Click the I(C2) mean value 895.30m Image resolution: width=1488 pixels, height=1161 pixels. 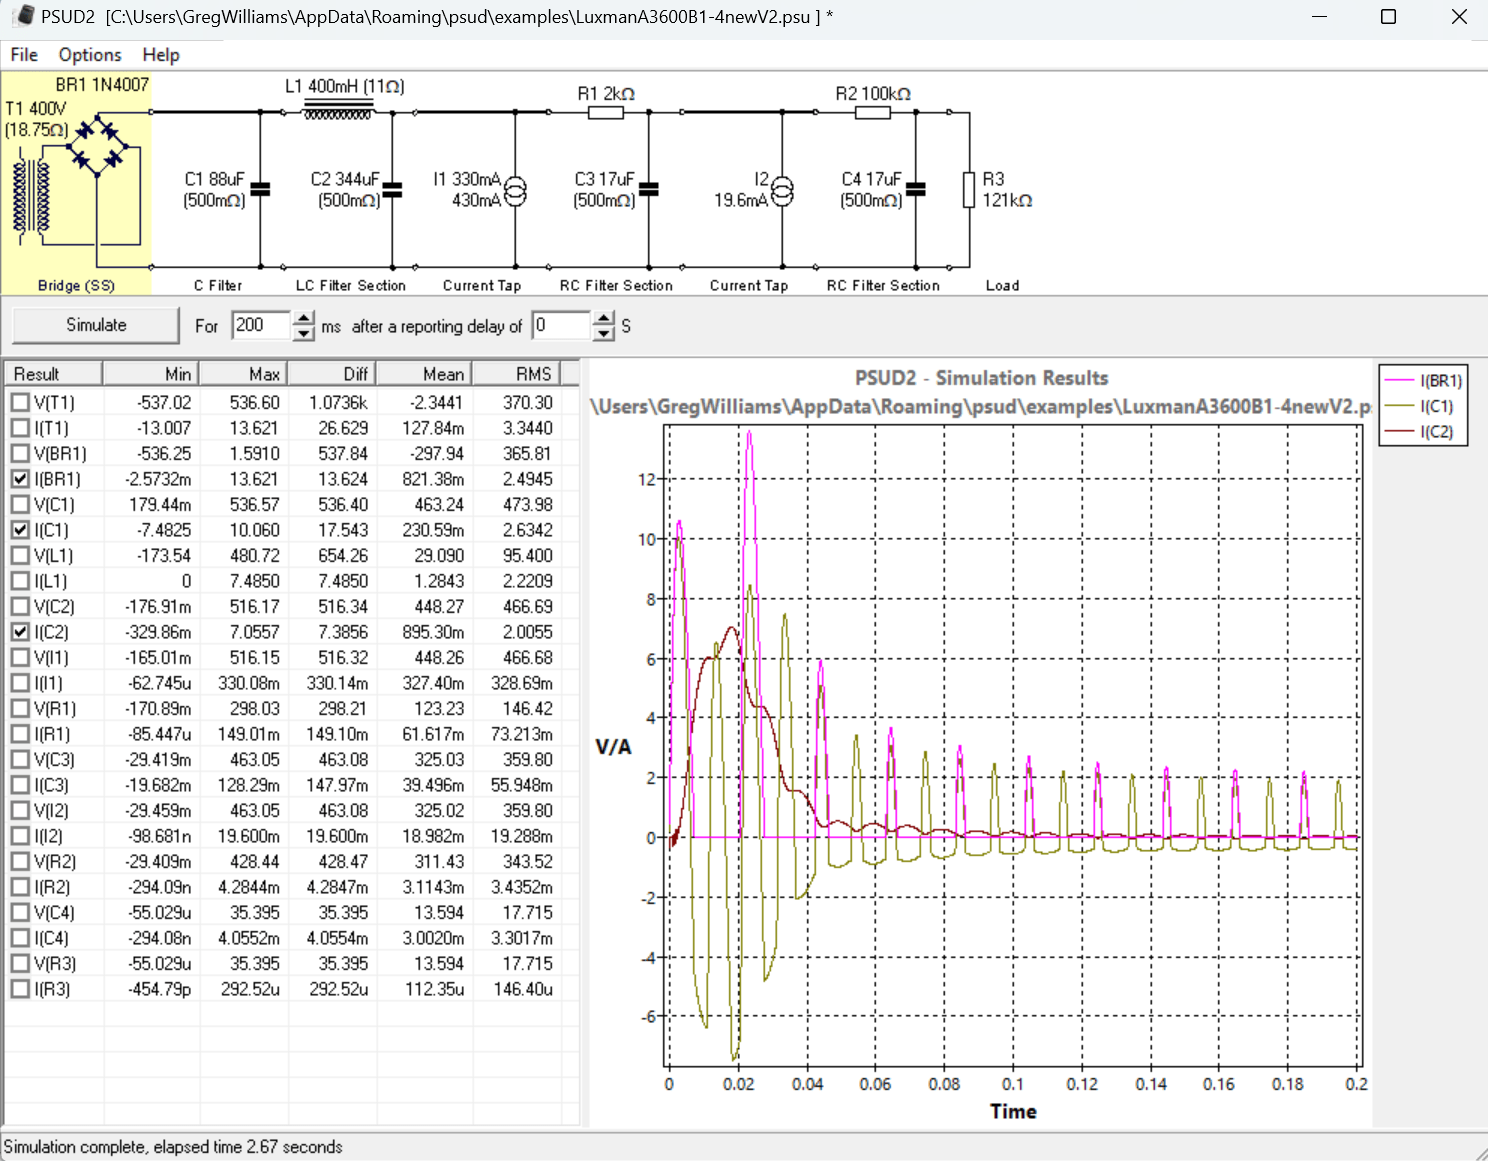[x=433, y=632]
